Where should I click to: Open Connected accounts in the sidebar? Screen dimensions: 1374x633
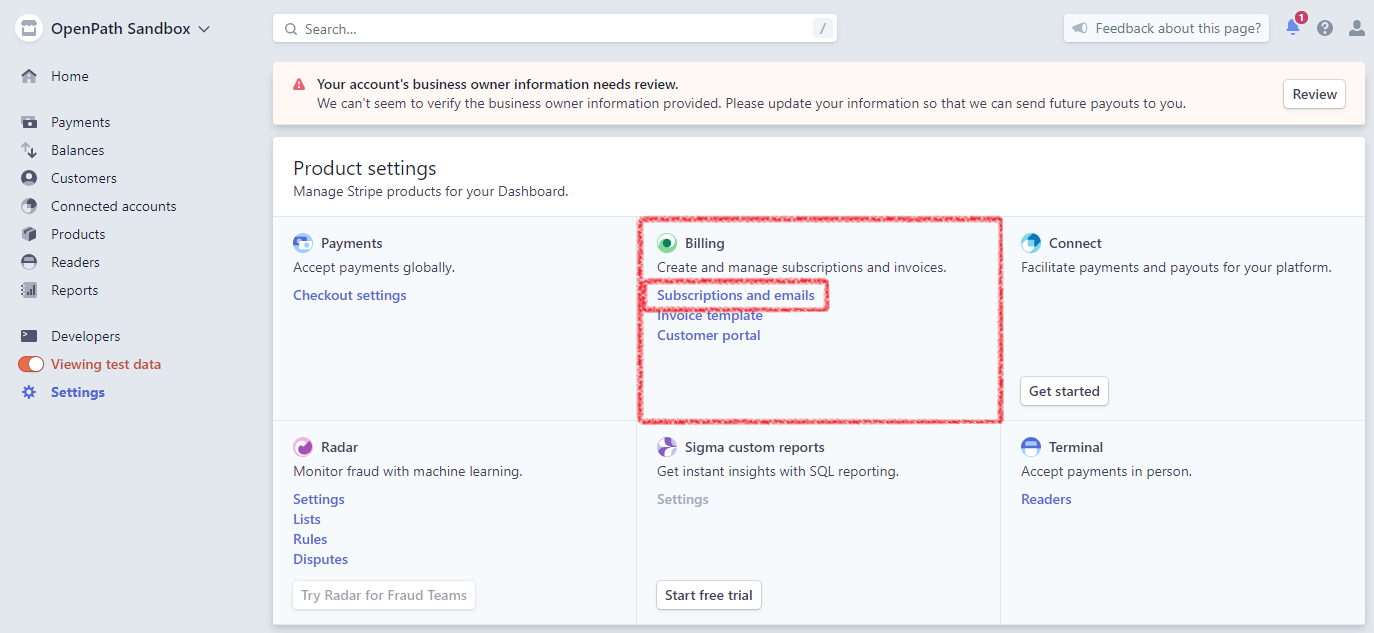pyautogui.click(x=114, y=206)
